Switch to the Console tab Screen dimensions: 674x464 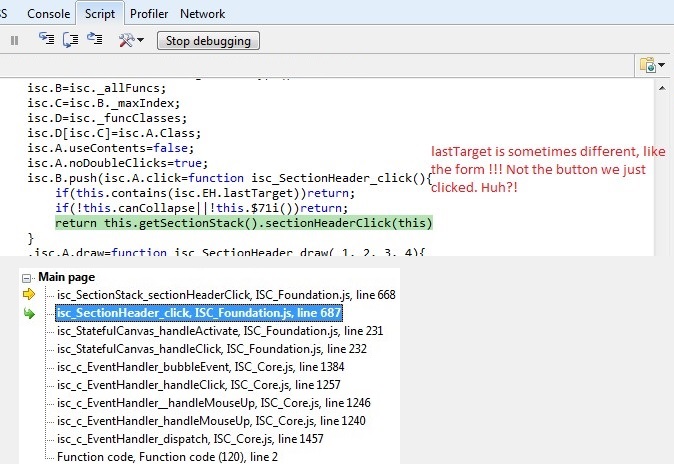(x=48, y=14)
